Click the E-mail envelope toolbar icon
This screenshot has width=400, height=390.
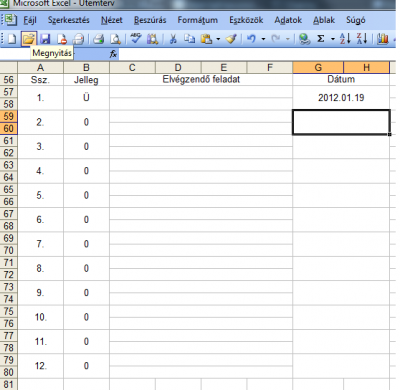pos(78,39)
